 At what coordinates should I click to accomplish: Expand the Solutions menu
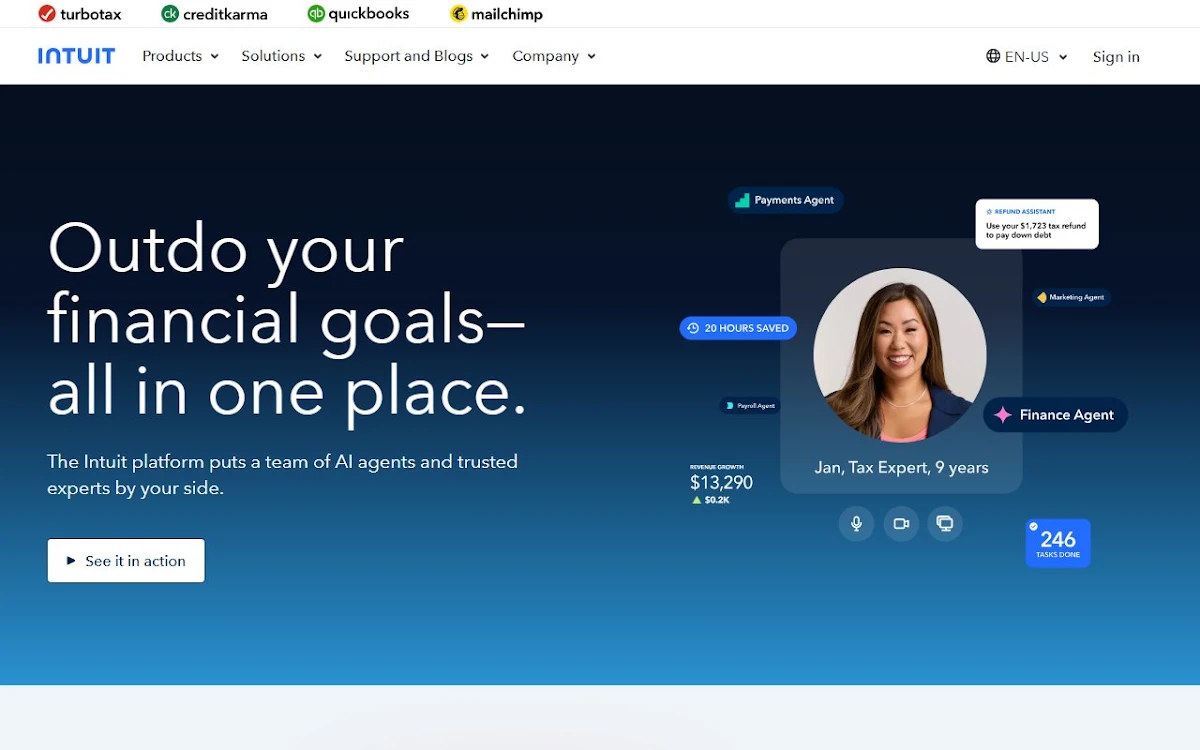click(281, 56)
